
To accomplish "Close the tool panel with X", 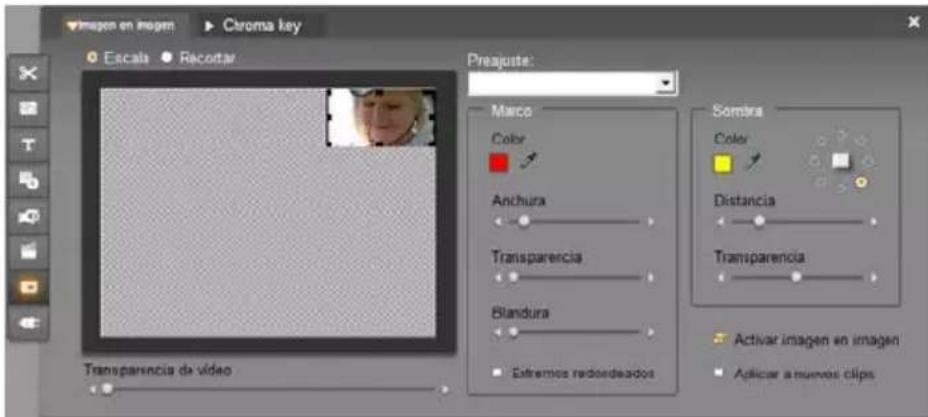I will 913,22.
